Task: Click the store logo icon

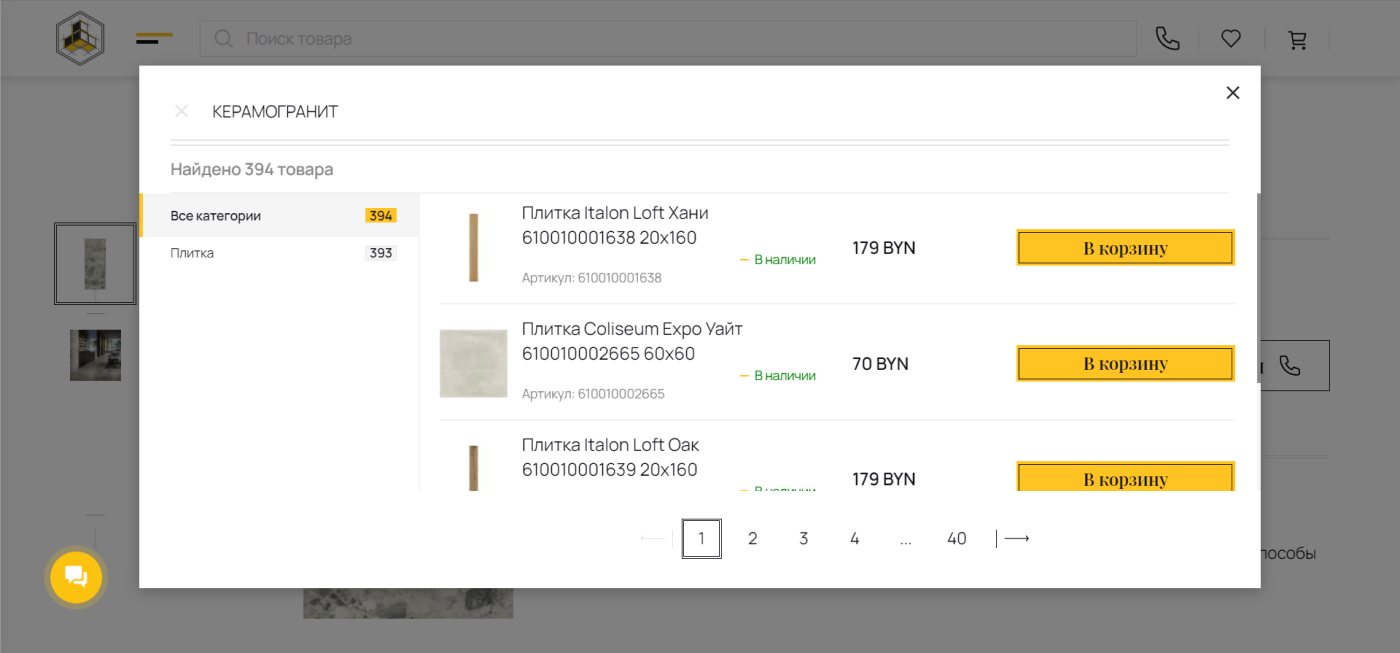Action: pos(80,38)
